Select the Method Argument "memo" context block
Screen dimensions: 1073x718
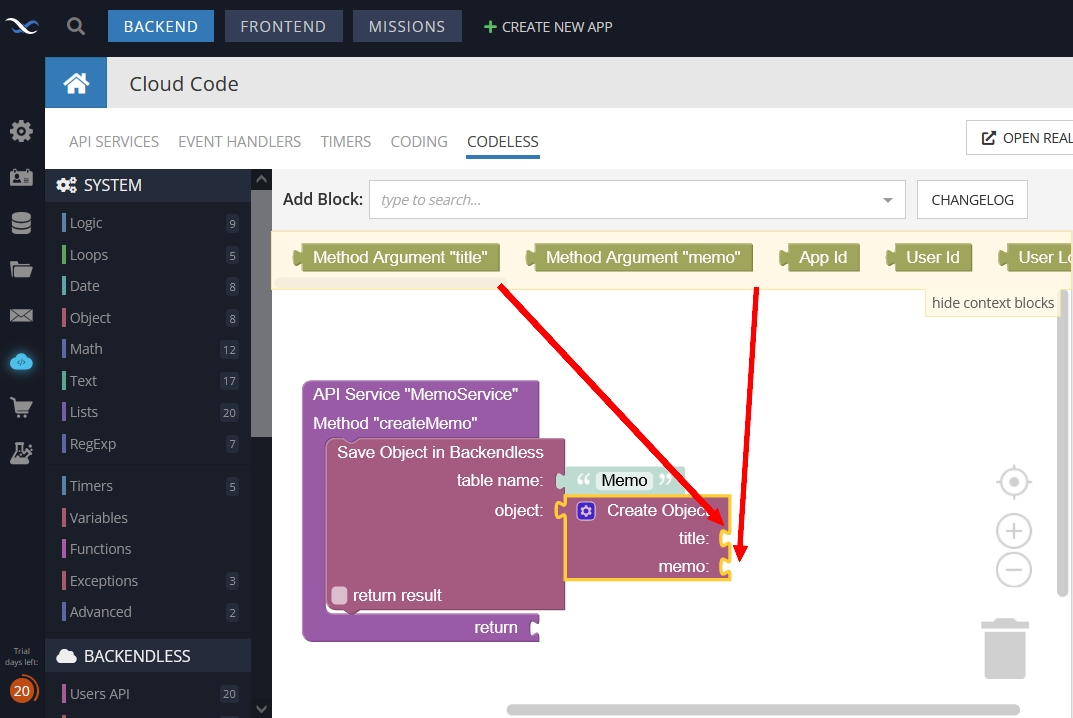[x=639, y=257]
